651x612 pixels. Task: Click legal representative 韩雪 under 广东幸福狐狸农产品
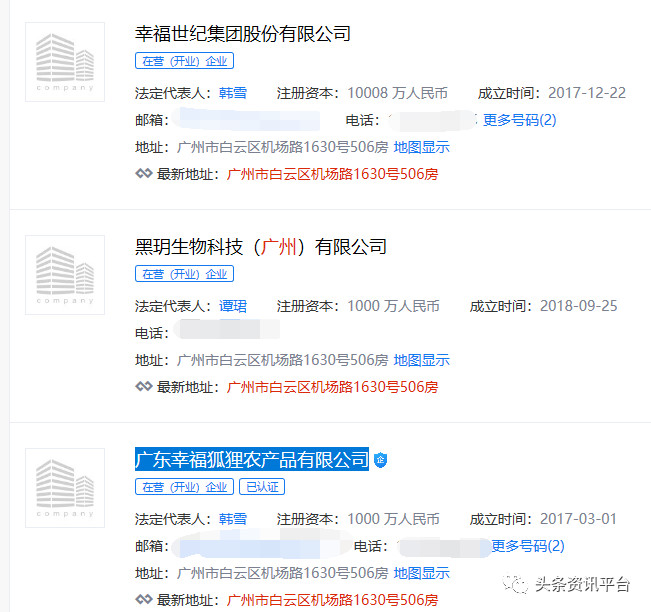tap(233, 519)
